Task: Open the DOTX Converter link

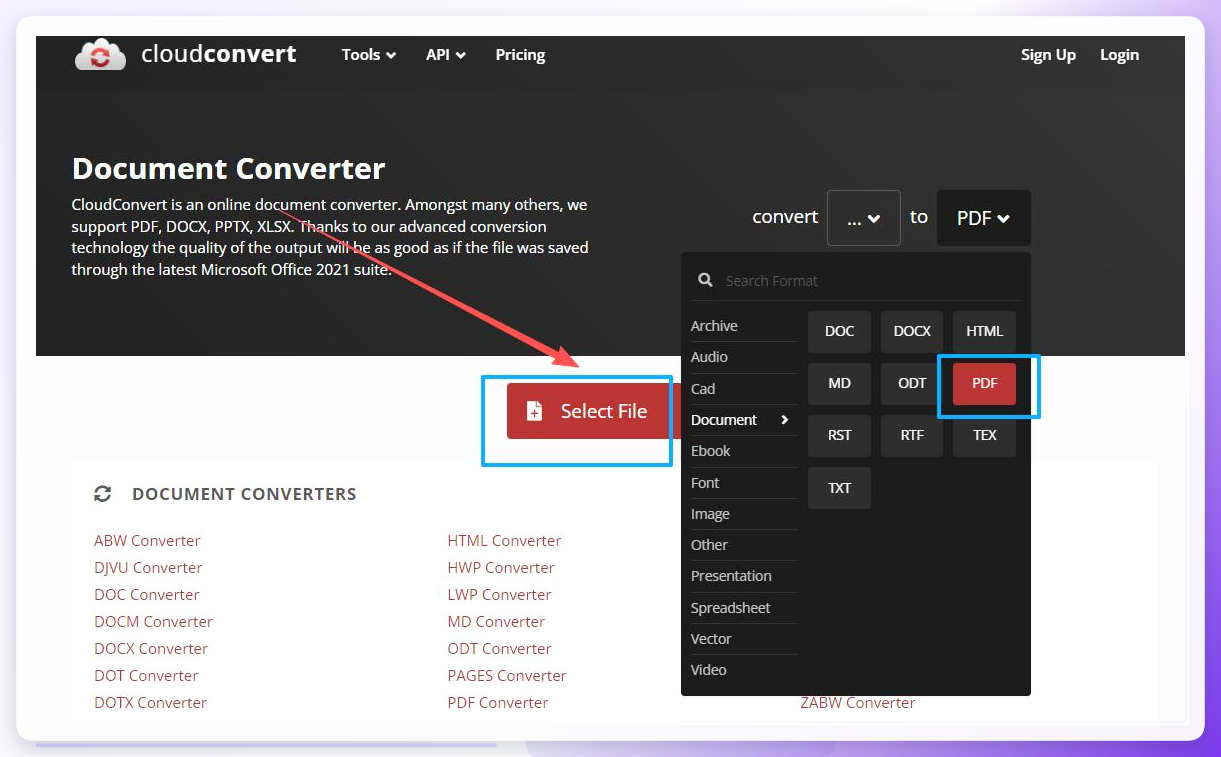Action: coord(150,703)
